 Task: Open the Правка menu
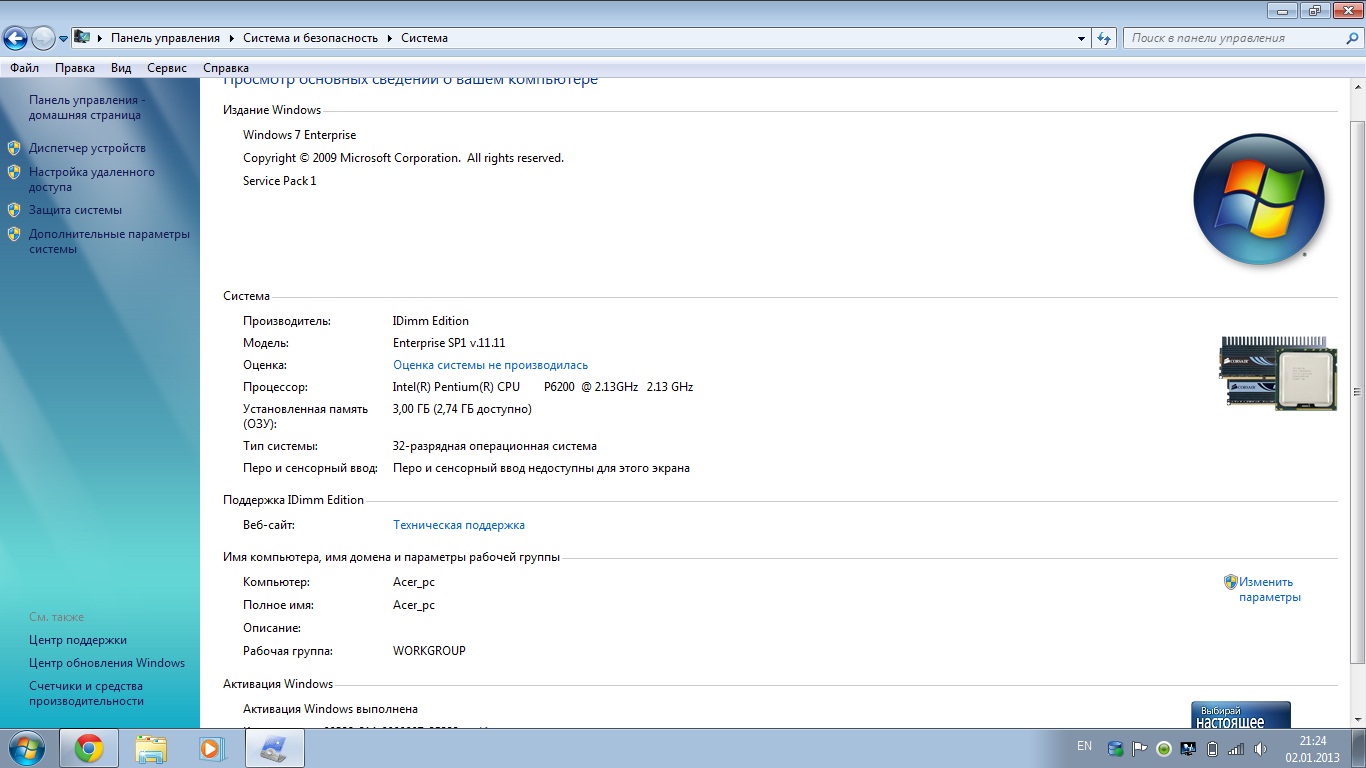pyautogui.click(x=75, y=68)
